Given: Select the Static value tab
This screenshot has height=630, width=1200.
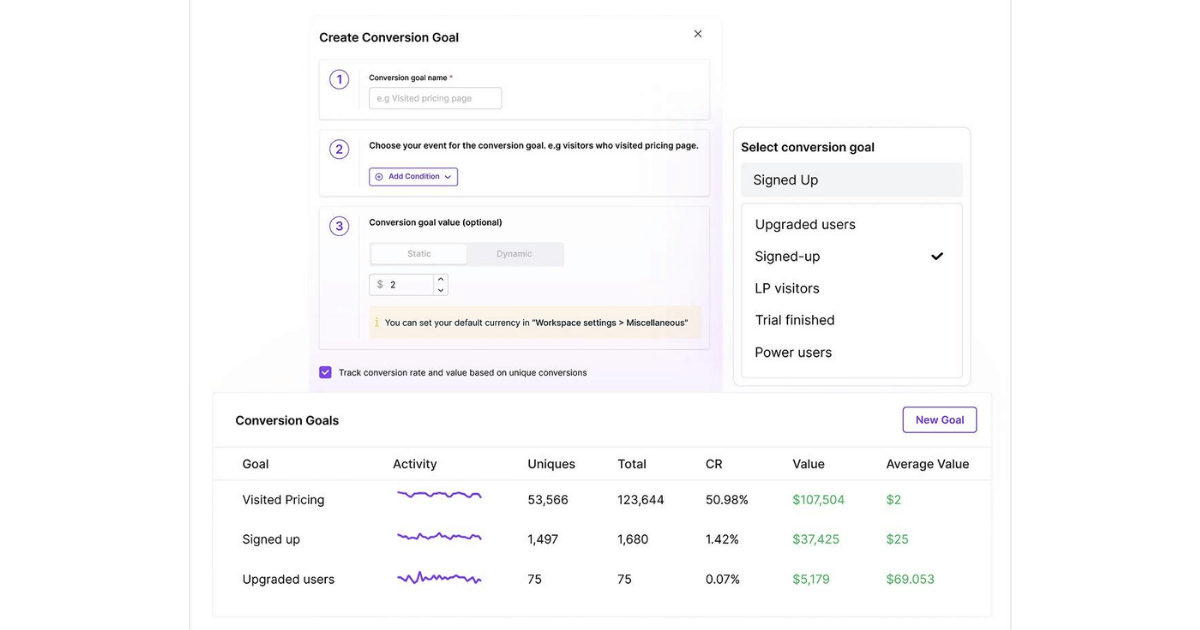Looking at the screenshot, I should (x=419, y=254).
